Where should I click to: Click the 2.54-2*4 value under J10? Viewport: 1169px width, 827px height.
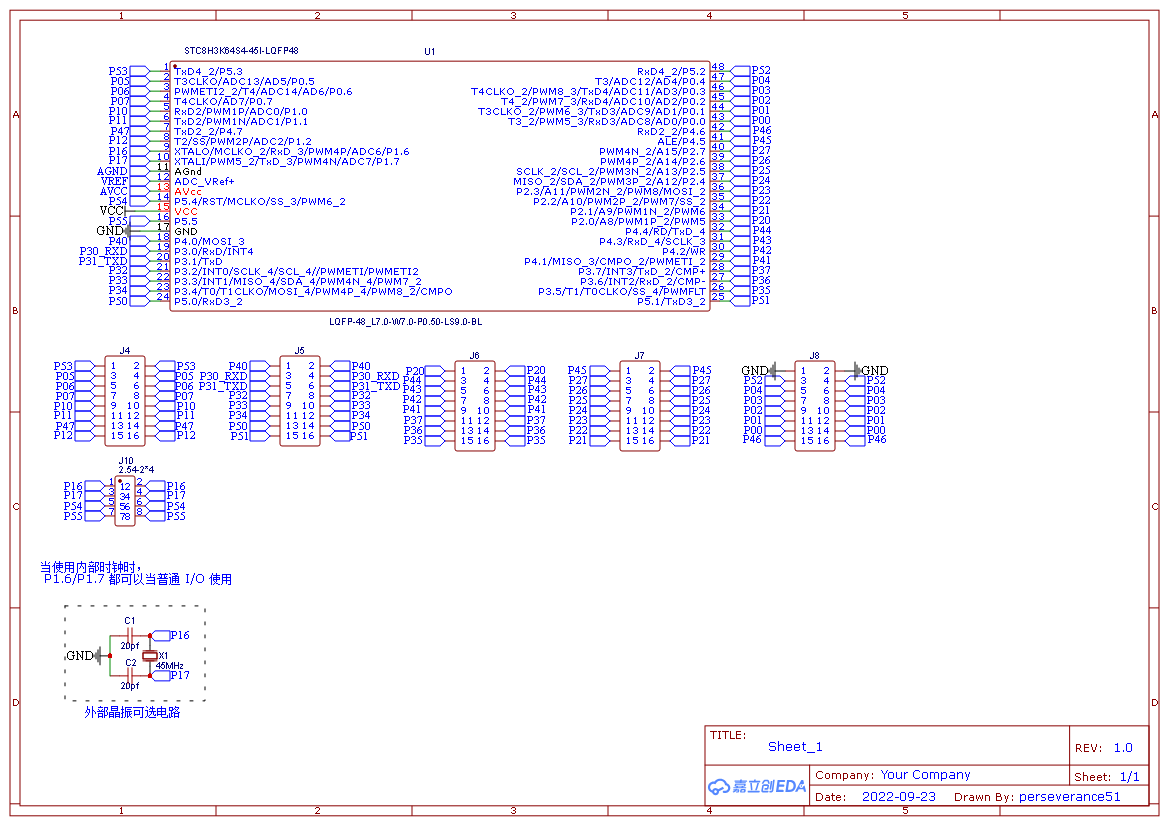pos(136,470)
